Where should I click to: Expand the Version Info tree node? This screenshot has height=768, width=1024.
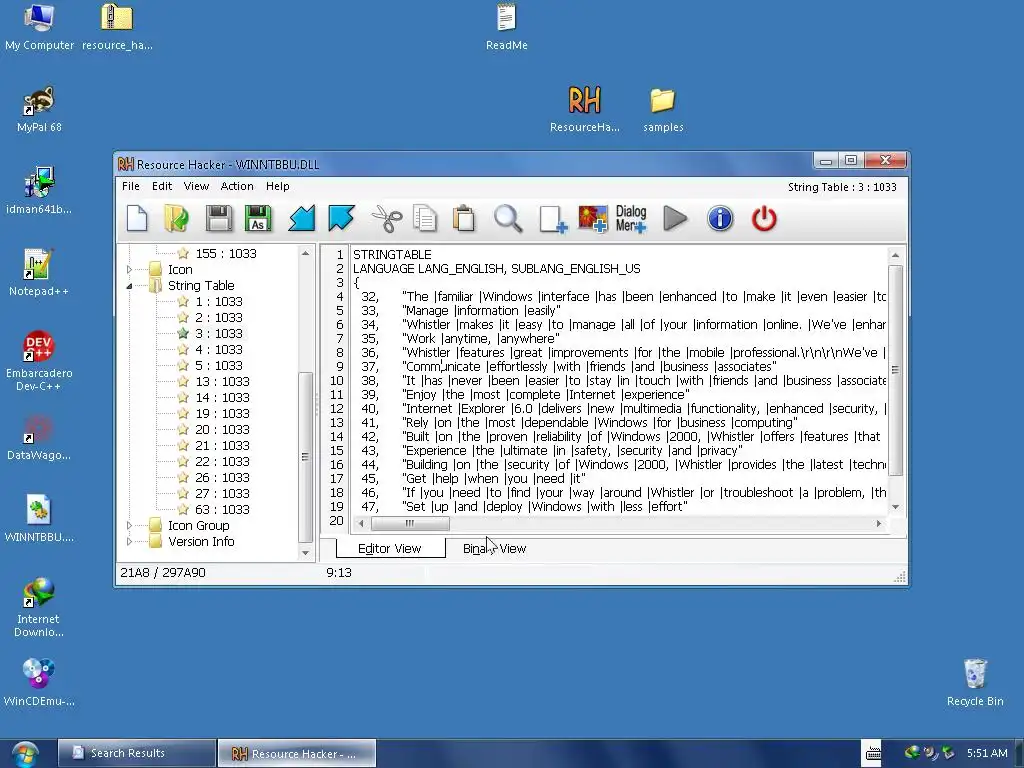tap(129, 541)
